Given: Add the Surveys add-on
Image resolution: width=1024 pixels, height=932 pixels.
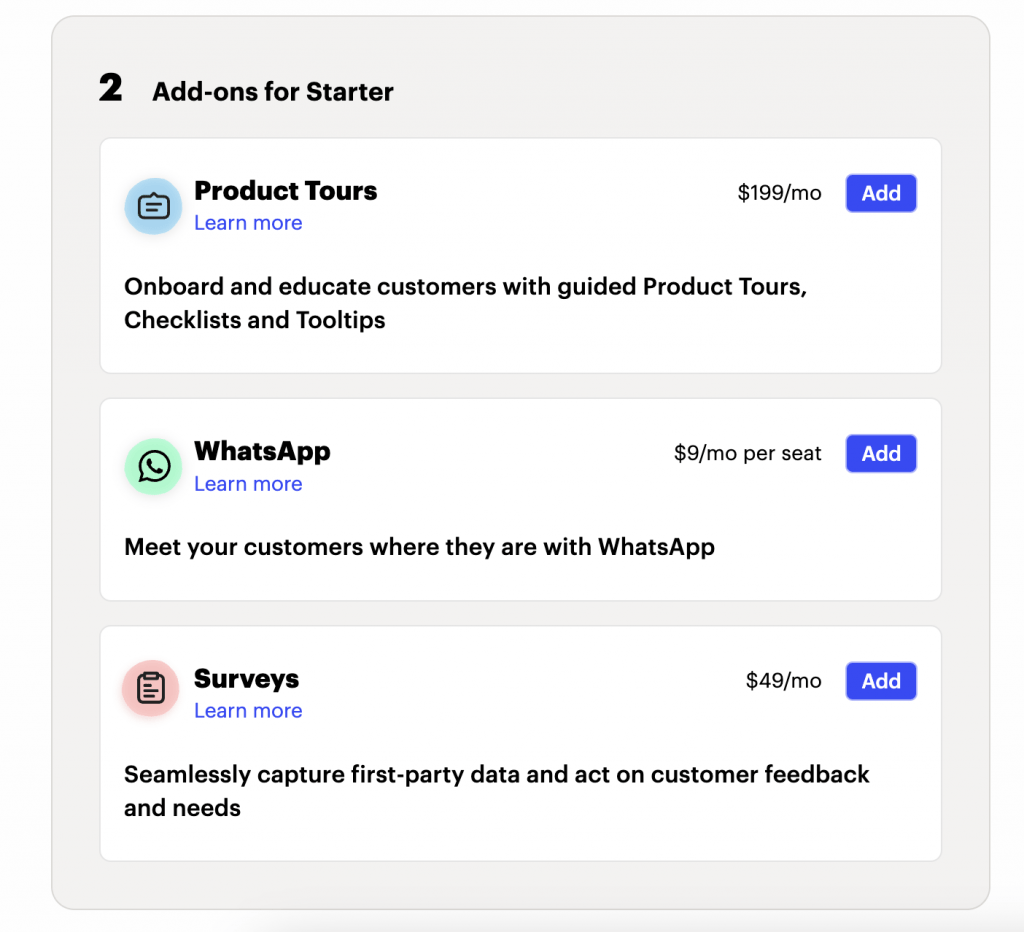Looking at the screenshot, I should pyautogui.click(x=880, y=681).
